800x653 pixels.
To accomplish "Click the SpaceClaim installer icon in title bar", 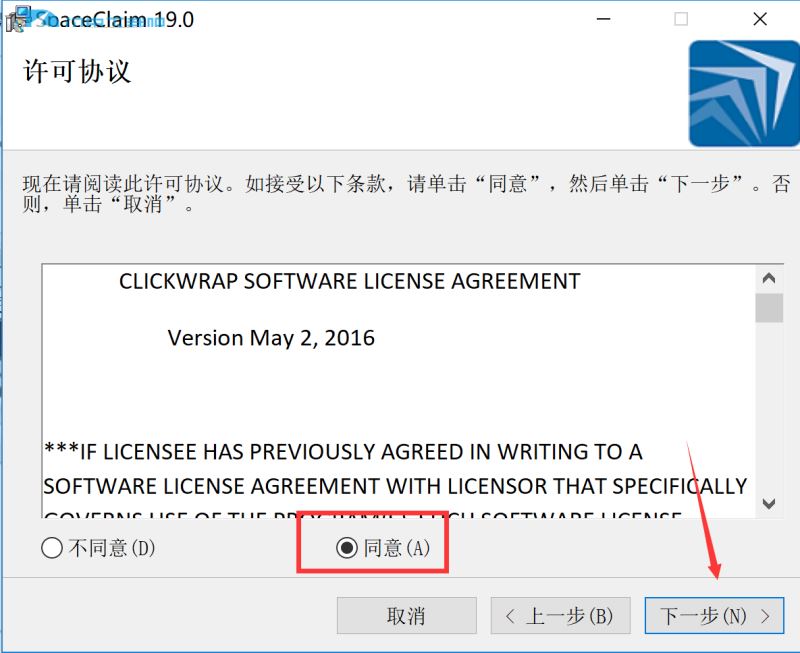I will click(x=18, y=19).
